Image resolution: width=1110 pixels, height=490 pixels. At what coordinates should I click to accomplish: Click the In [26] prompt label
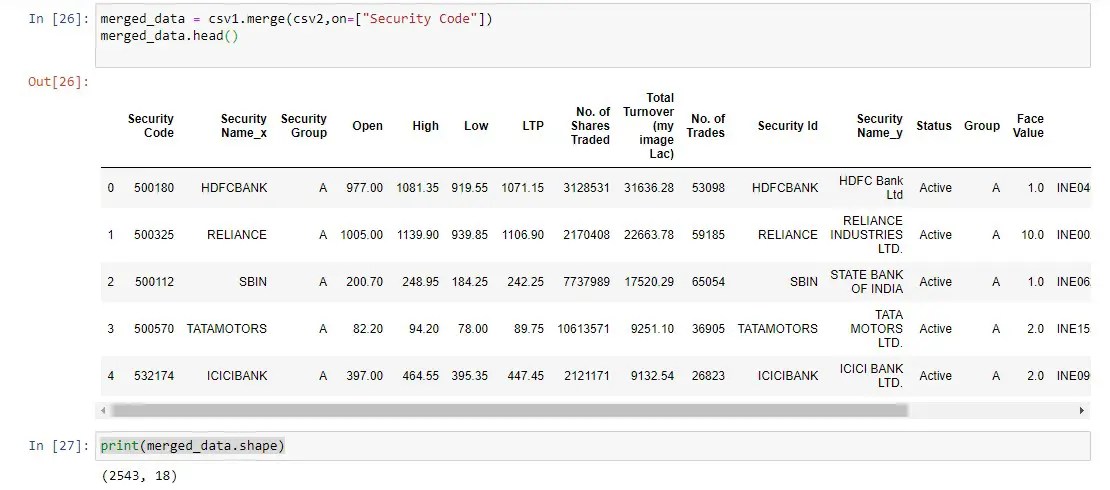[59, 19]
